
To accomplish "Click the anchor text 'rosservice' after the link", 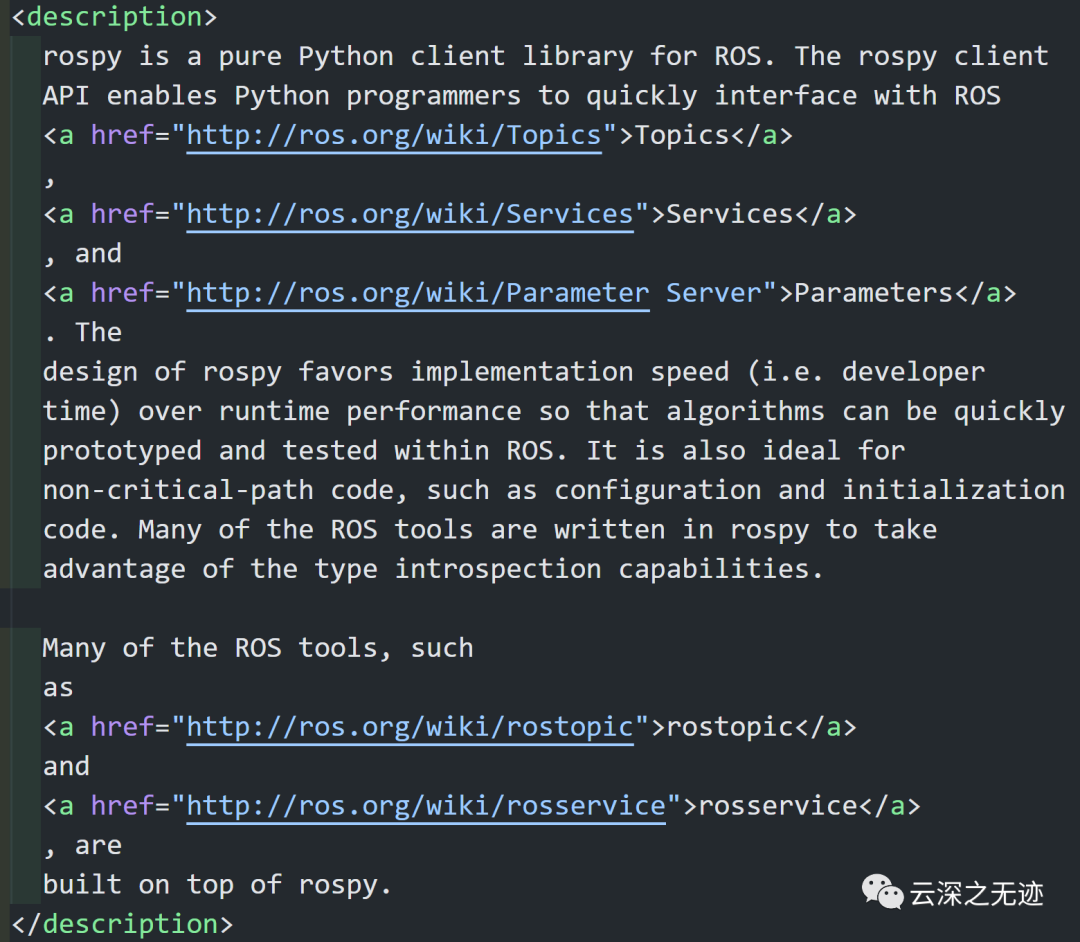I will (778, 806).
